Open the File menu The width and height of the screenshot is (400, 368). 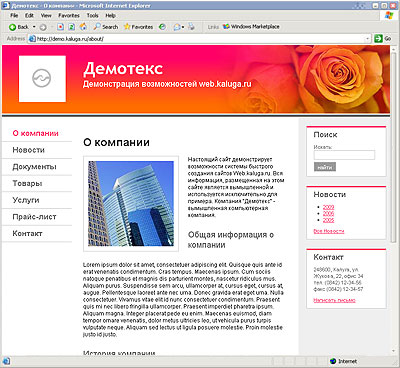[x=14, y=15]
